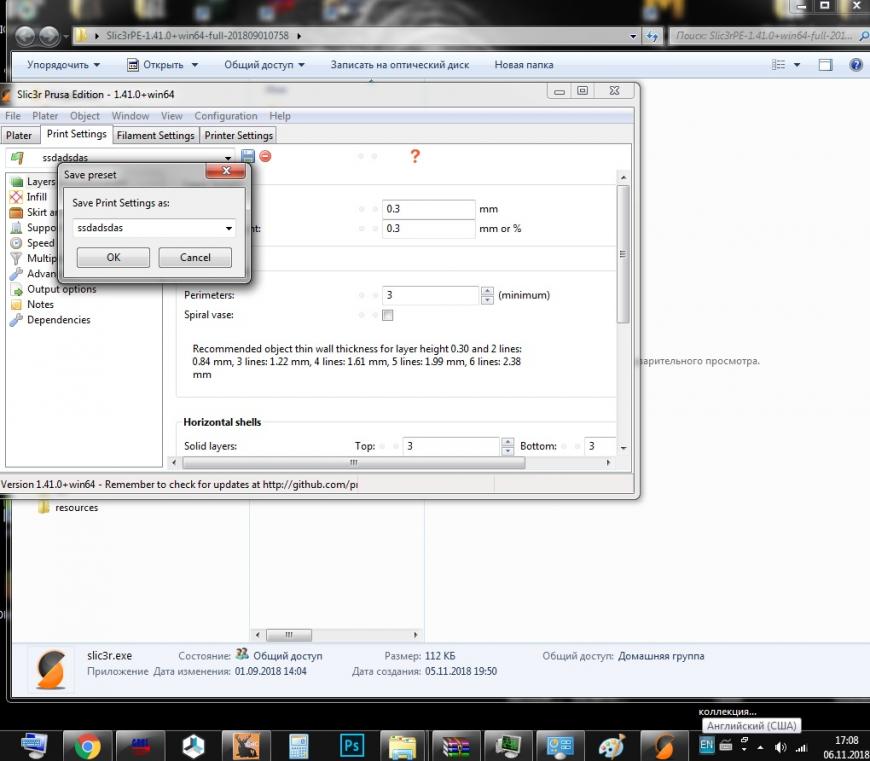Click the Explorer back navigation button

coord(25,36)
